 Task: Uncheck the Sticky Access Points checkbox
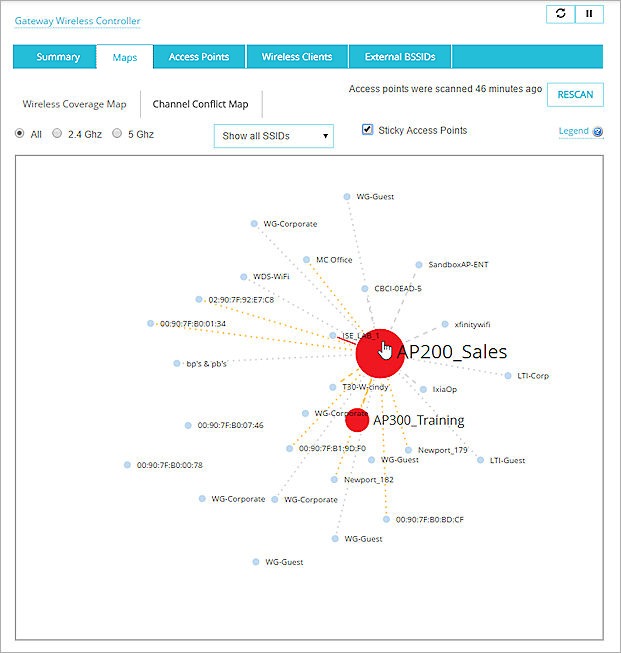(367, 130)
